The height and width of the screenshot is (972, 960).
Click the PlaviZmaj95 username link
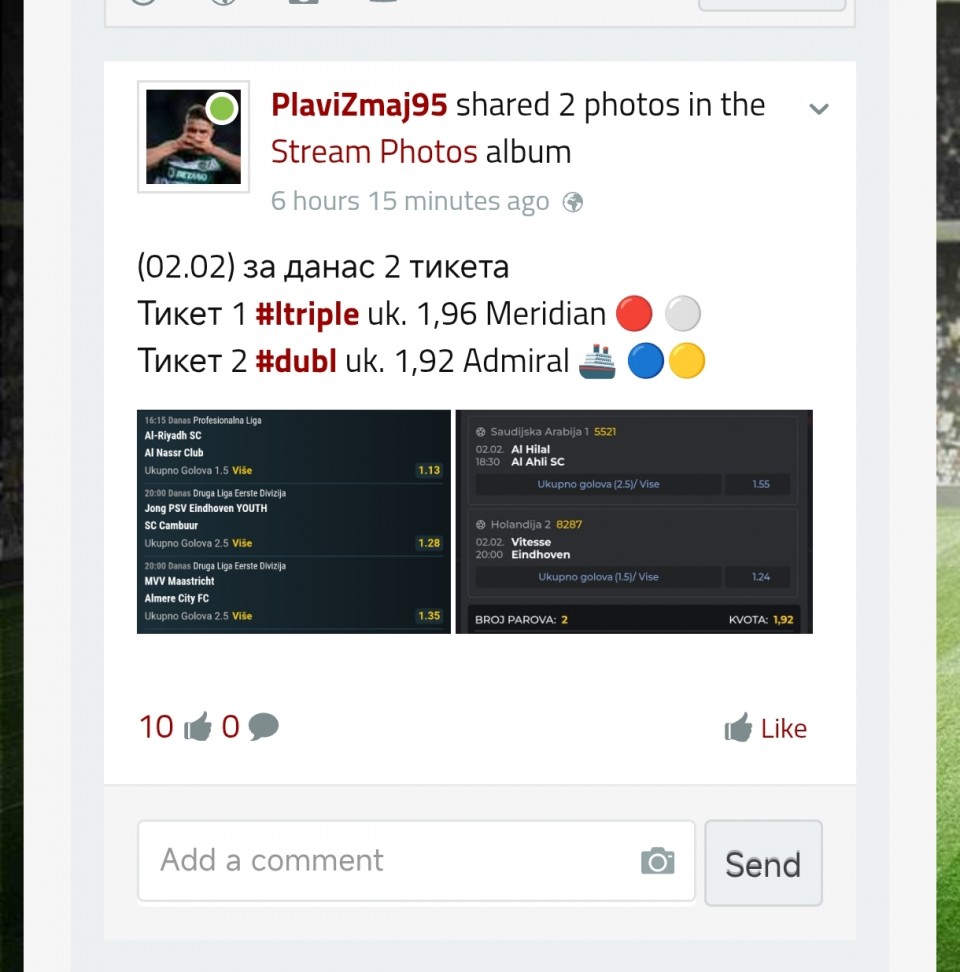359,105
